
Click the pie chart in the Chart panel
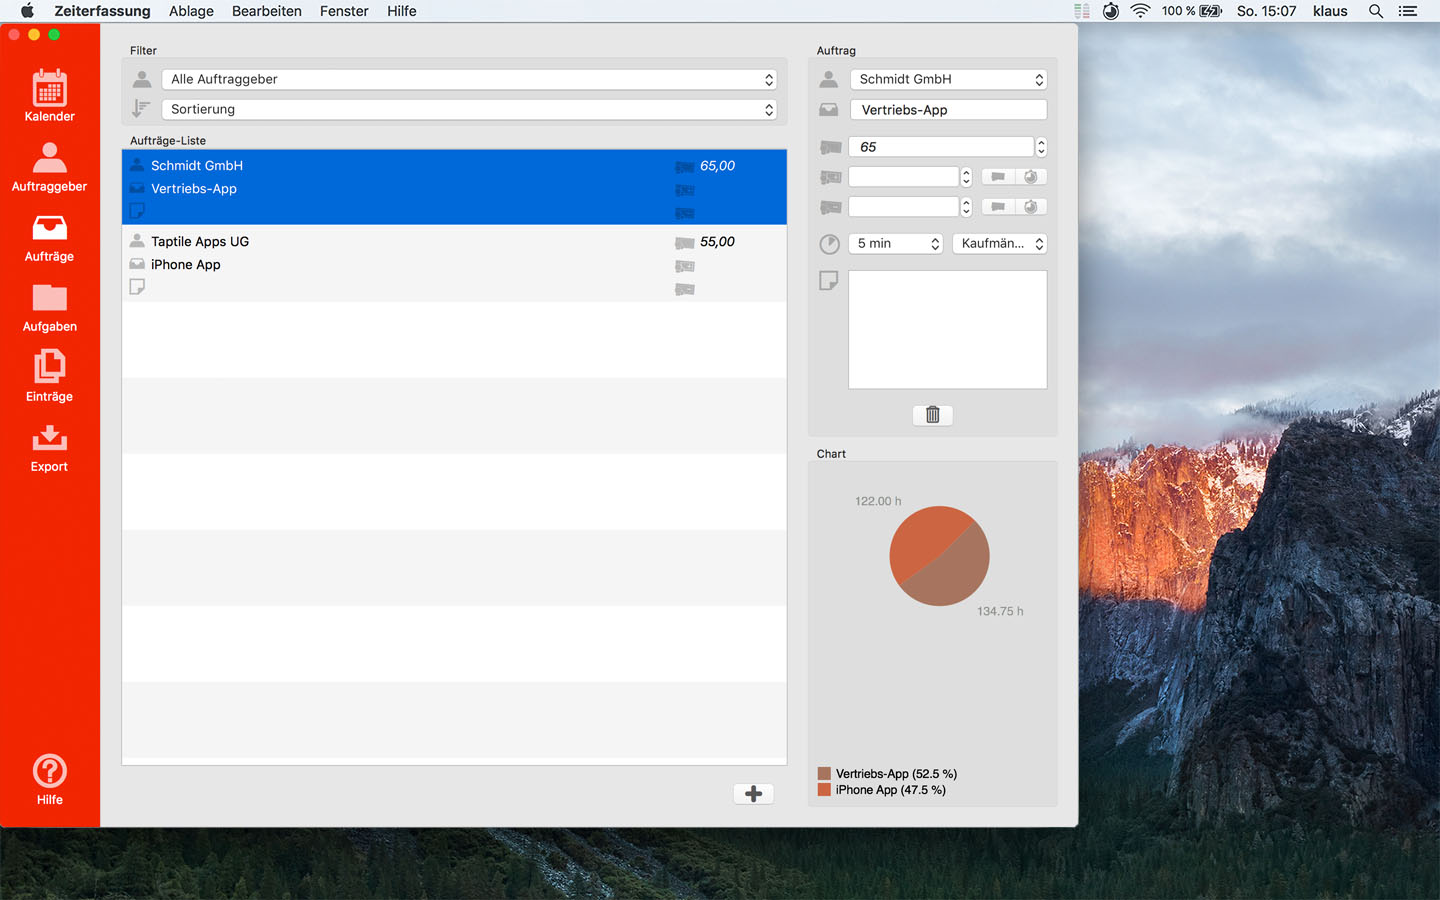tap(939, 556)
